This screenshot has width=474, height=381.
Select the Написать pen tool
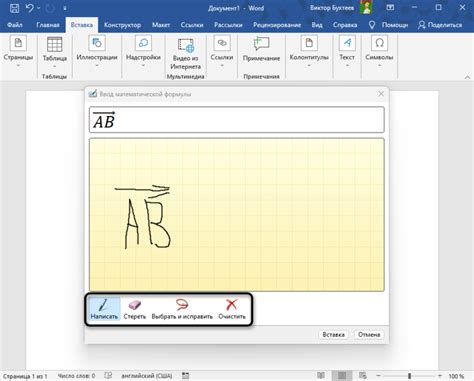point(104,309)
